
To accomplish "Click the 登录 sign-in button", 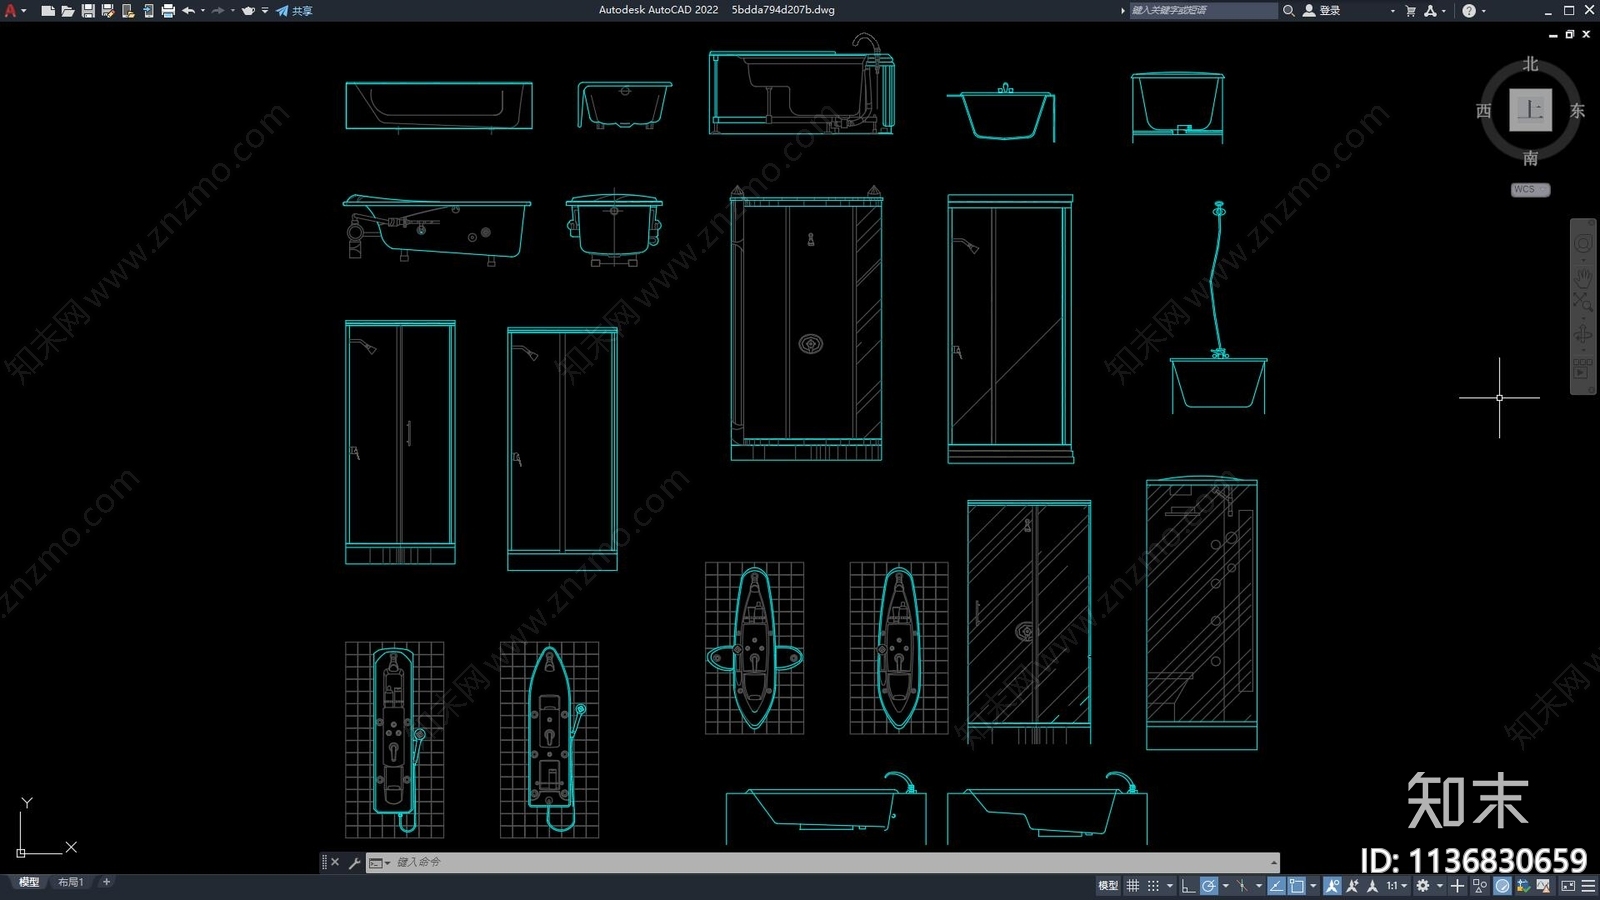I will pyautogui.click(x=1322, y=10).
